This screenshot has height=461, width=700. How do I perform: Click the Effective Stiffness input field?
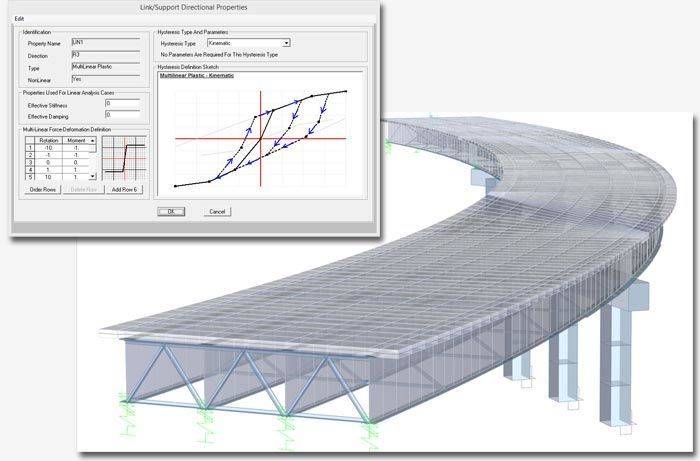(x=123, y=104)
